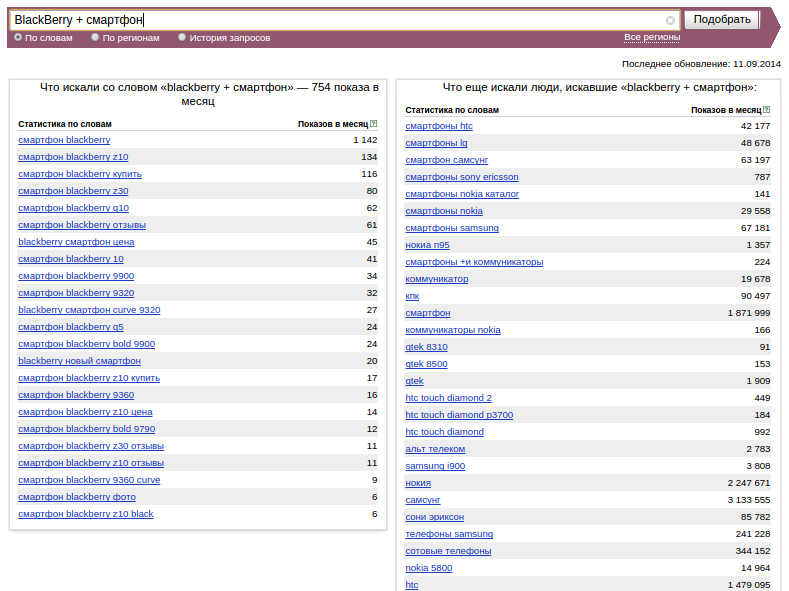Open the смартфон blackberry отзывы link
Screen dimensions: 789x591
click(x=82, y=225)
